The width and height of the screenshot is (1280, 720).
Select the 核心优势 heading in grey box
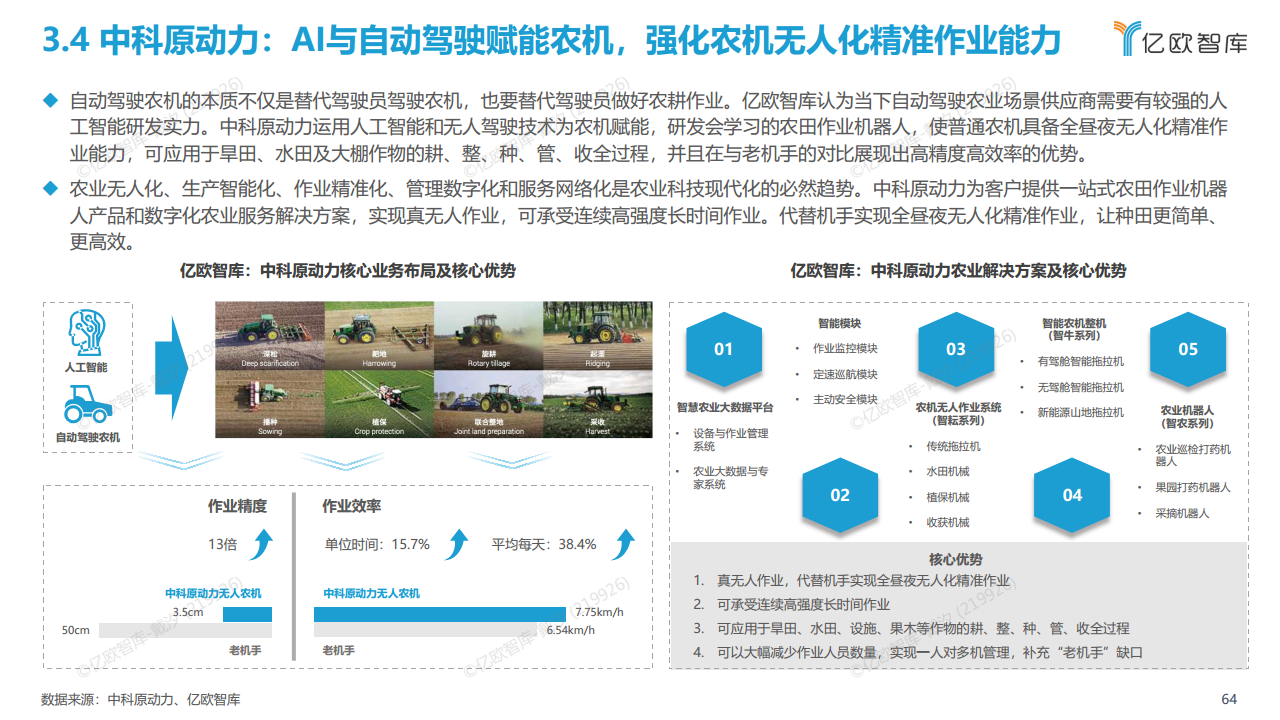tap(956, 559)
